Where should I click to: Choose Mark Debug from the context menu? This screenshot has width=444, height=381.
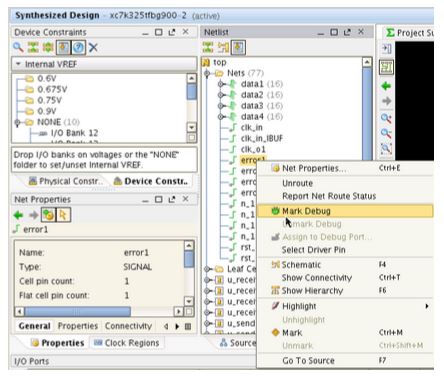[x=345, y=211]
